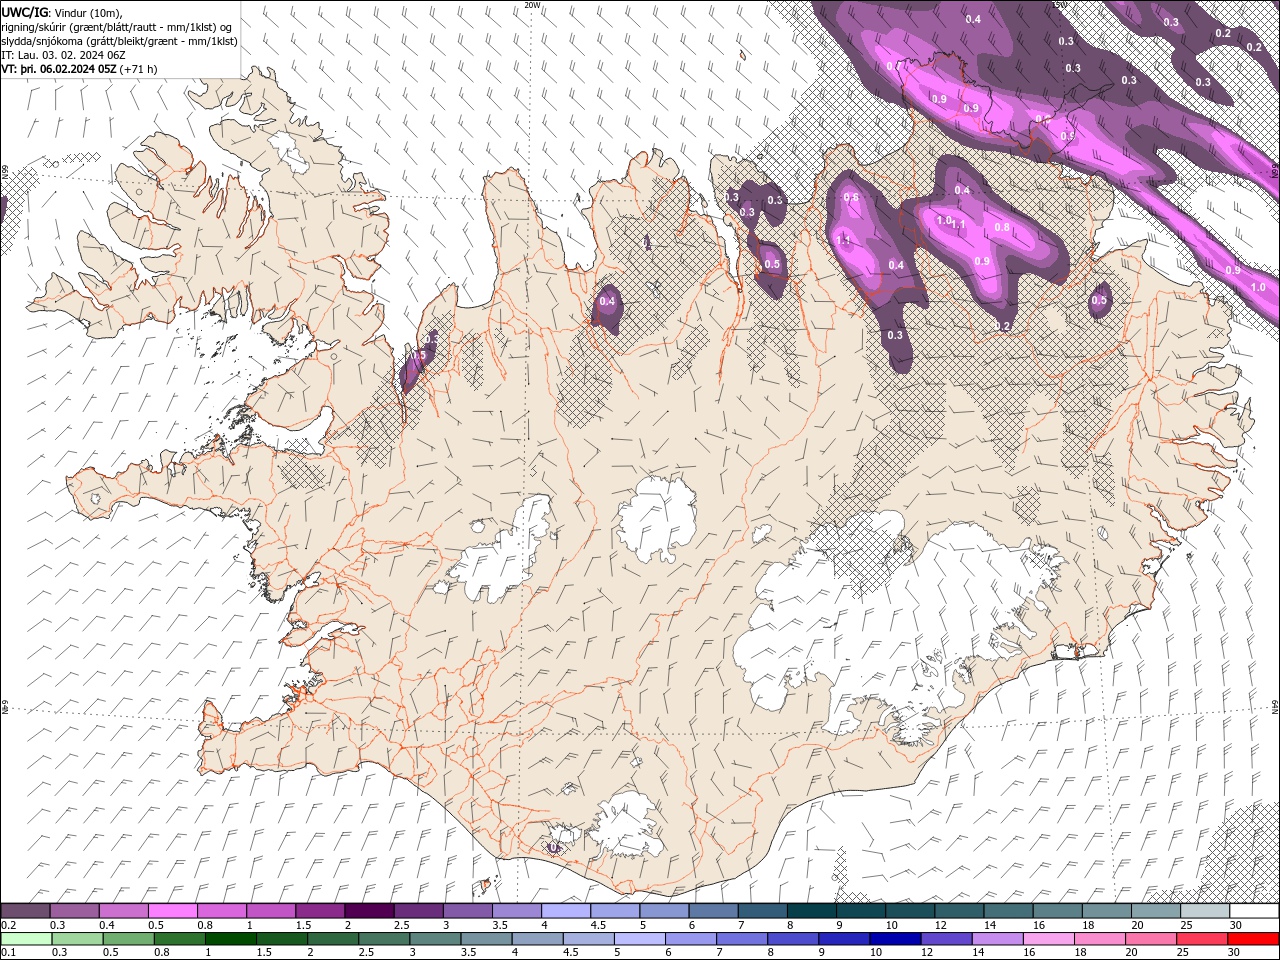The image size is (1280, 960).
Task: Click the bright pink 0.5 swatch in the snow legend
Action: click(173, 911)
